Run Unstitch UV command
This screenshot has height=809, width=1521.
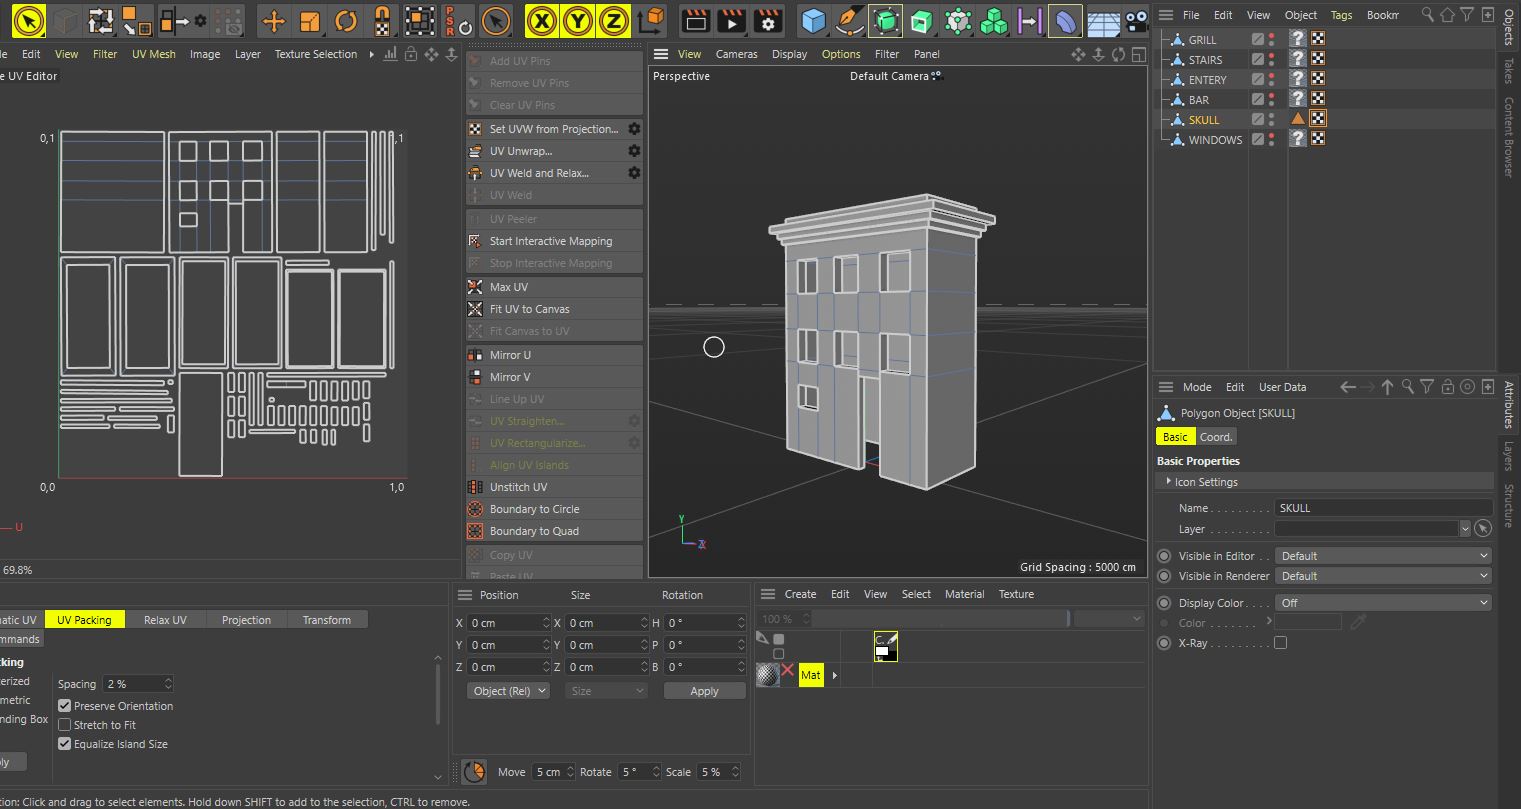pos(555,487)
